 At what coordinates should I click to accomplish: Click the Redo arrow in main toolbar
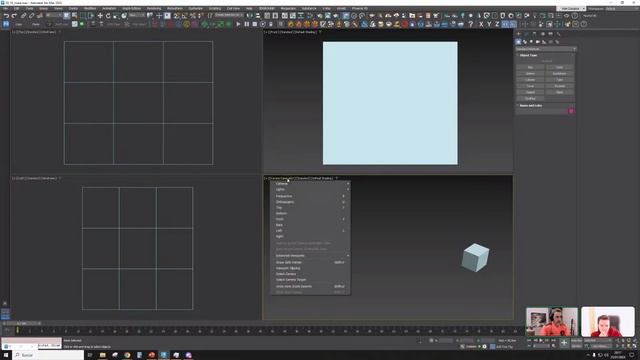click(14, 16)
